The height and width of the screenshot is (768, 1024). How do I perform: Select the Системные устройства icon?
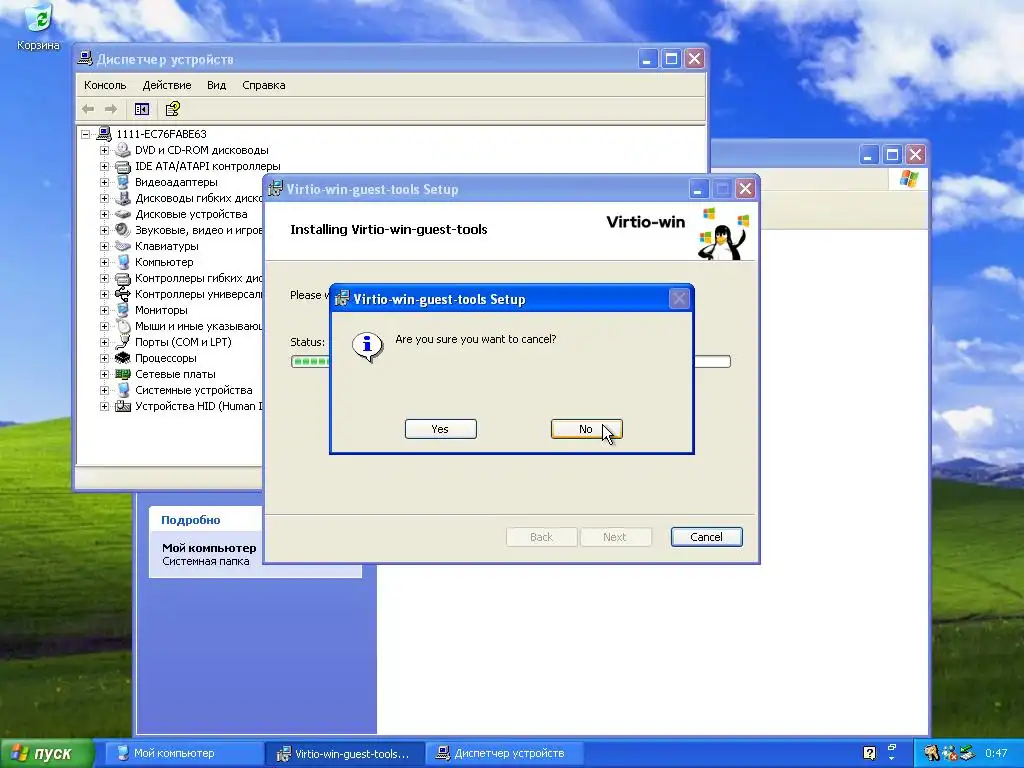coord(123,390)
